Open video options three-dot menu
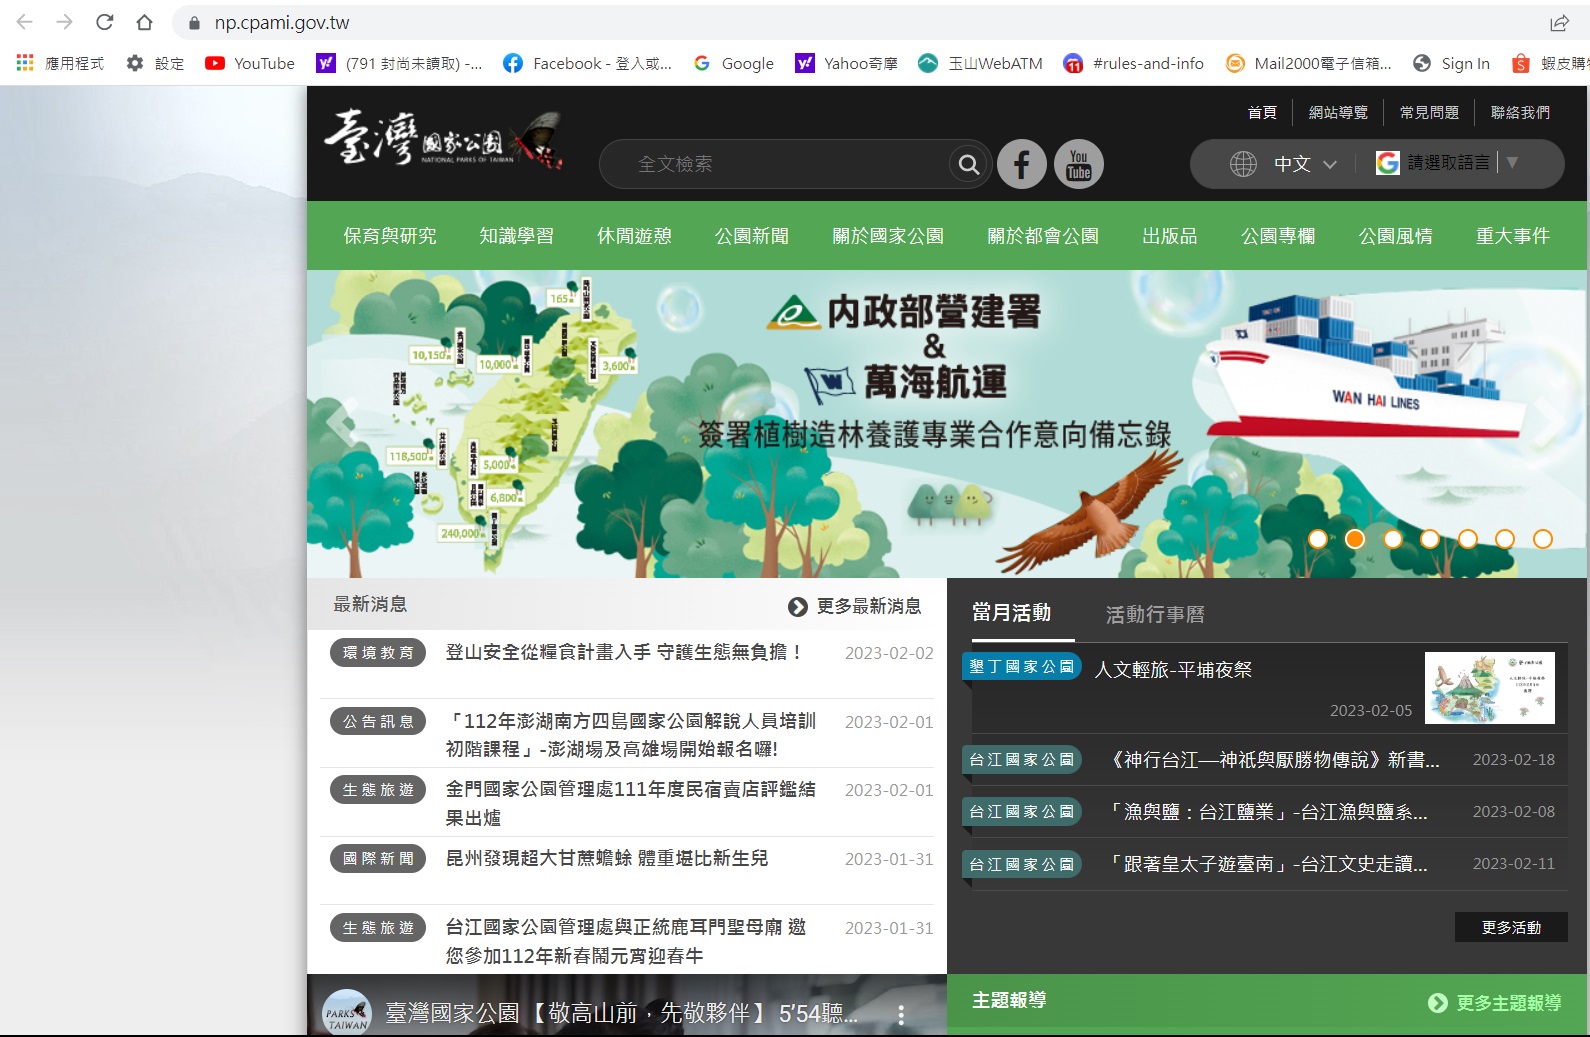Image resolution: width=1590 pixels, height=1037 pixels. [x=901, y=1014]
